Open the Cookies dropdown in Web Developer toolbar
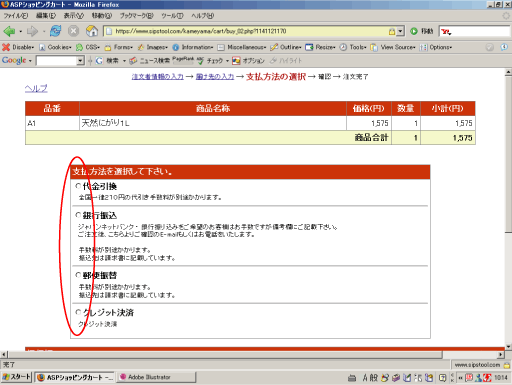 tap(55, 47)
